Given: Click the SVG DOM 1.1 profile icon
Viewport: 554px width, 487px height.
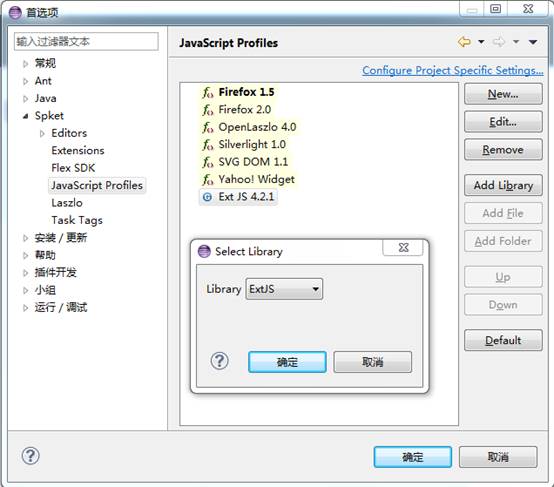Looking at the screenshot, I should (x=208, y=162).
